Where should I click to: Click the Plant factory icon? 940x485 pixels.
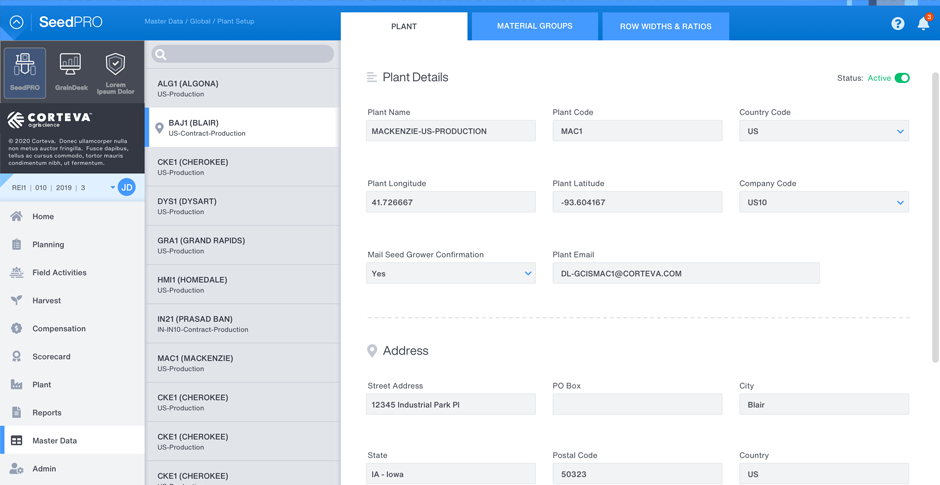(16, 384)
